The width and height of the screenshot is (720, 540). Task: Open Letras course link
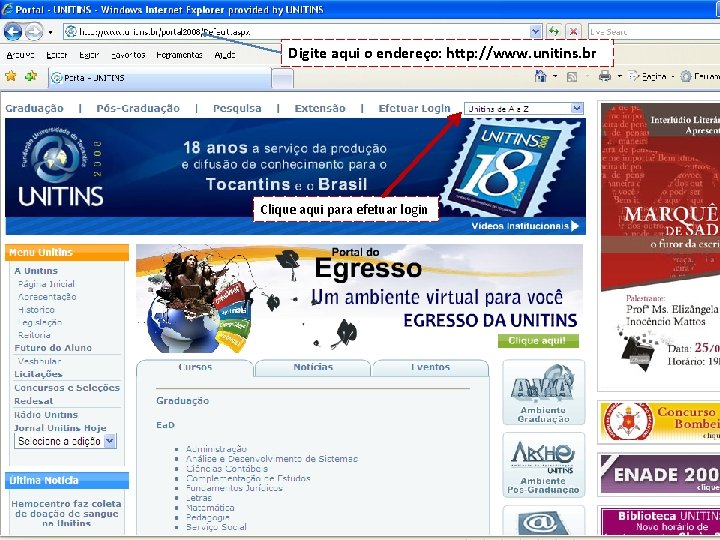tap(199, 498)
